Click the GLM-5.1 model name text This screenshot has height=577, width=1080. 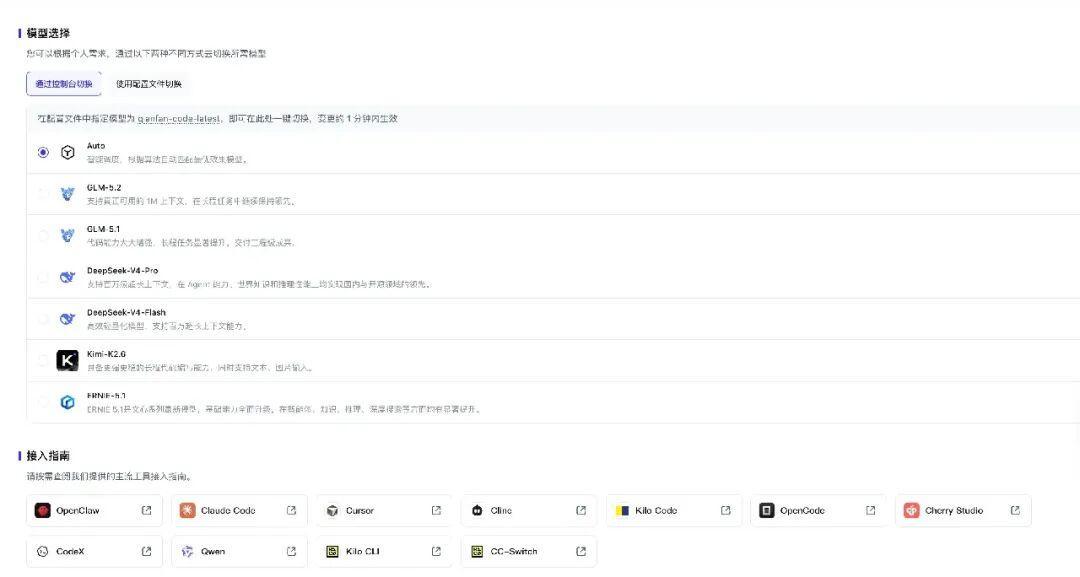pyautogui.click(x=103, y=229)
